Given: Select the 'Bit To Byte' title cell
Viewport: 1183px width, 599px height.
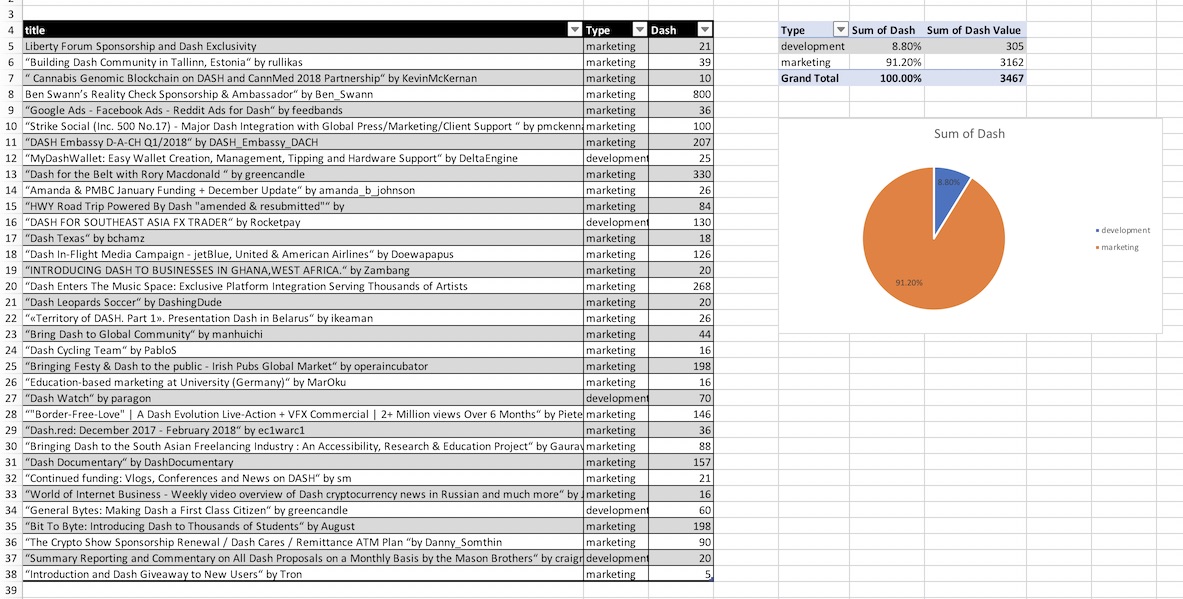Looking at the screenshot, I should coord(303,527).
